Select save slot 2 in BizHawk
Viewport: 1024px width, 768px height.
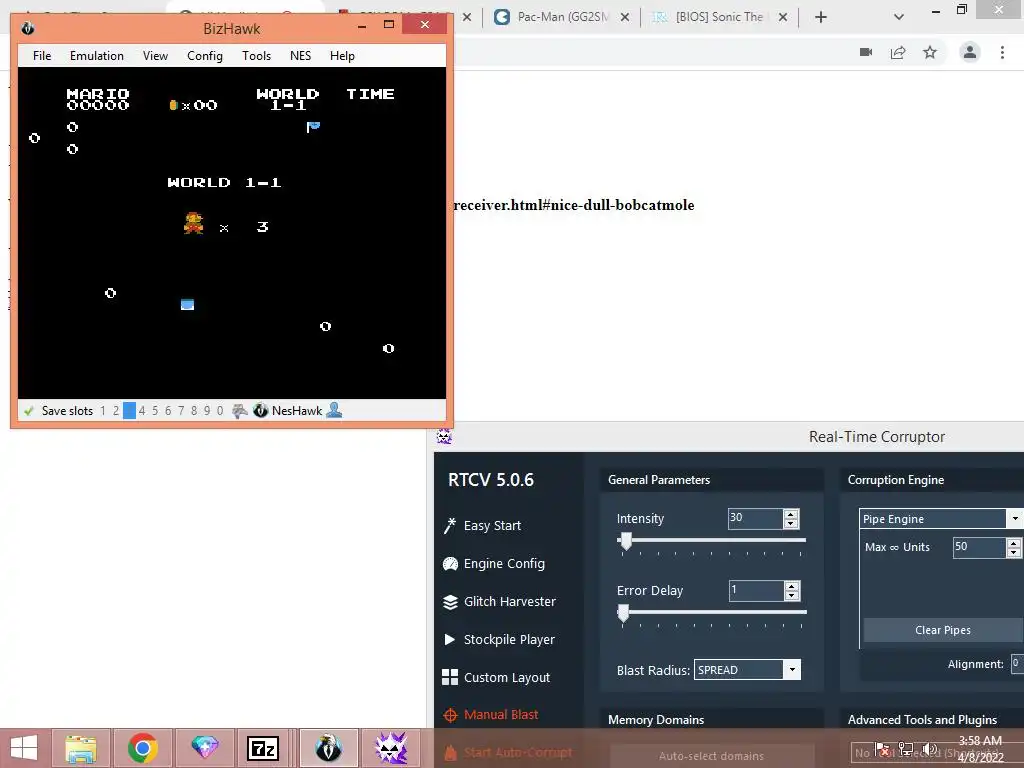pos(116,411)
